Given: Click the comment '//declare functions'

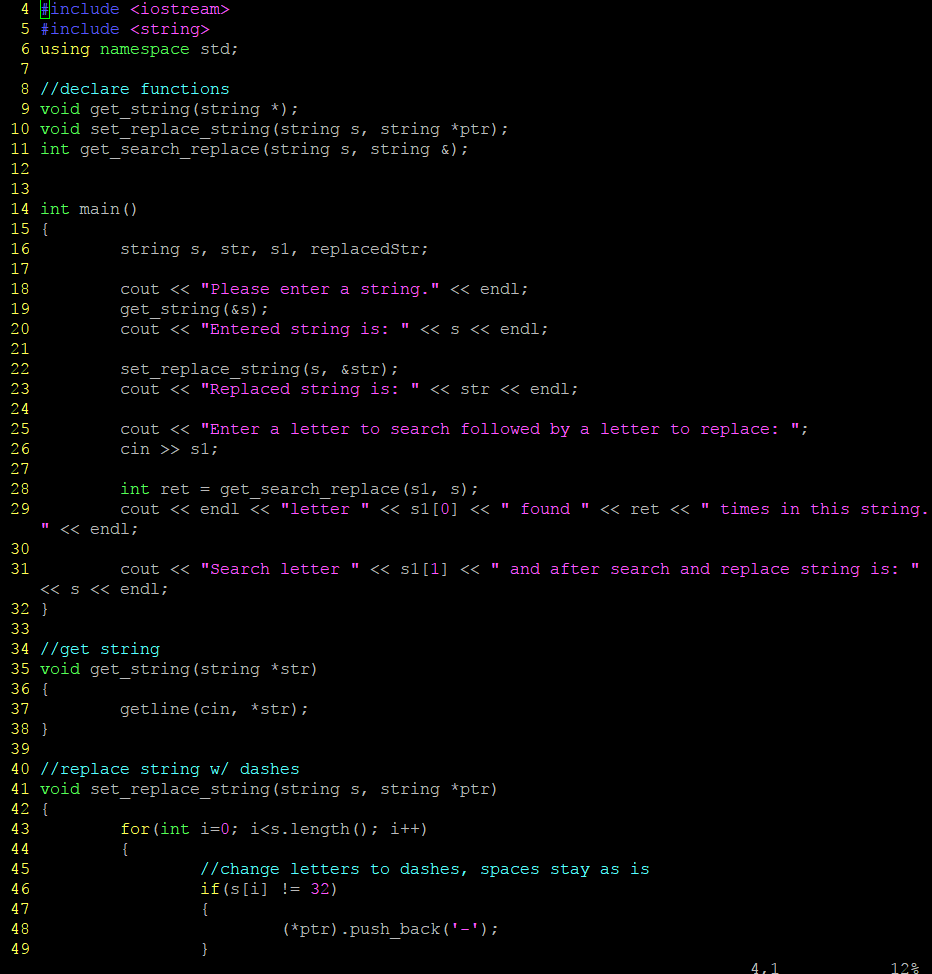Looking at the screenshot, I should 135,88.
